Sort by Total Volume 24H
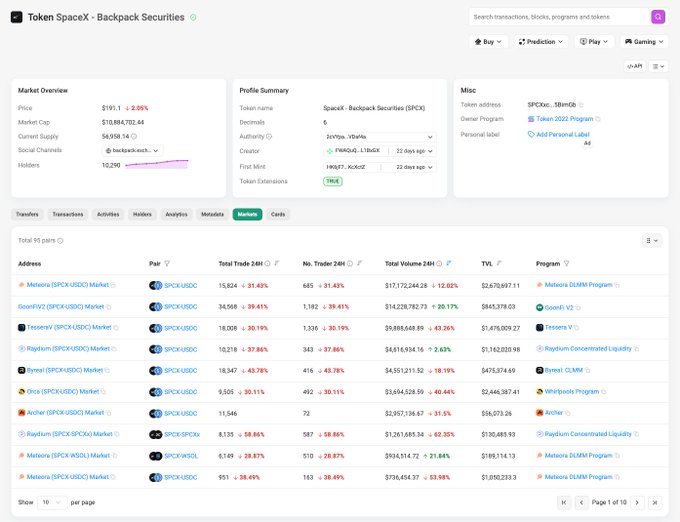This screenshot has height=522, width=680. pos(449,263)
